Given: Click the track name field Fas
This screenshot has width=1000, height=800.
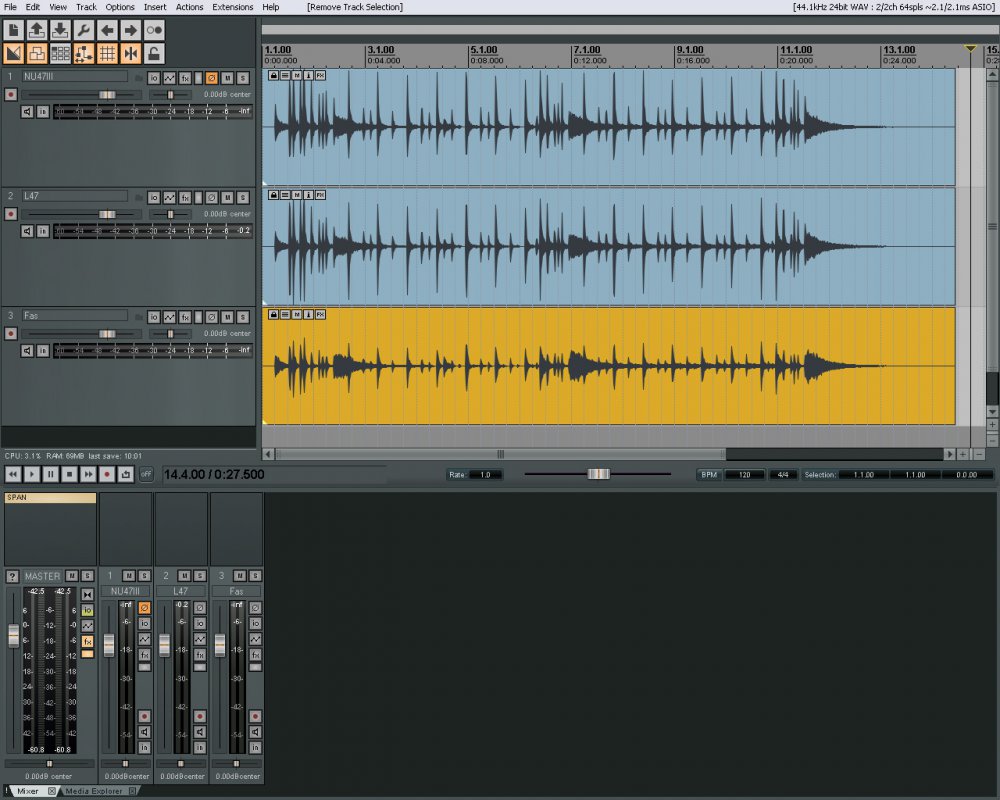Looking at the screenshot, I should coord(74,316).
